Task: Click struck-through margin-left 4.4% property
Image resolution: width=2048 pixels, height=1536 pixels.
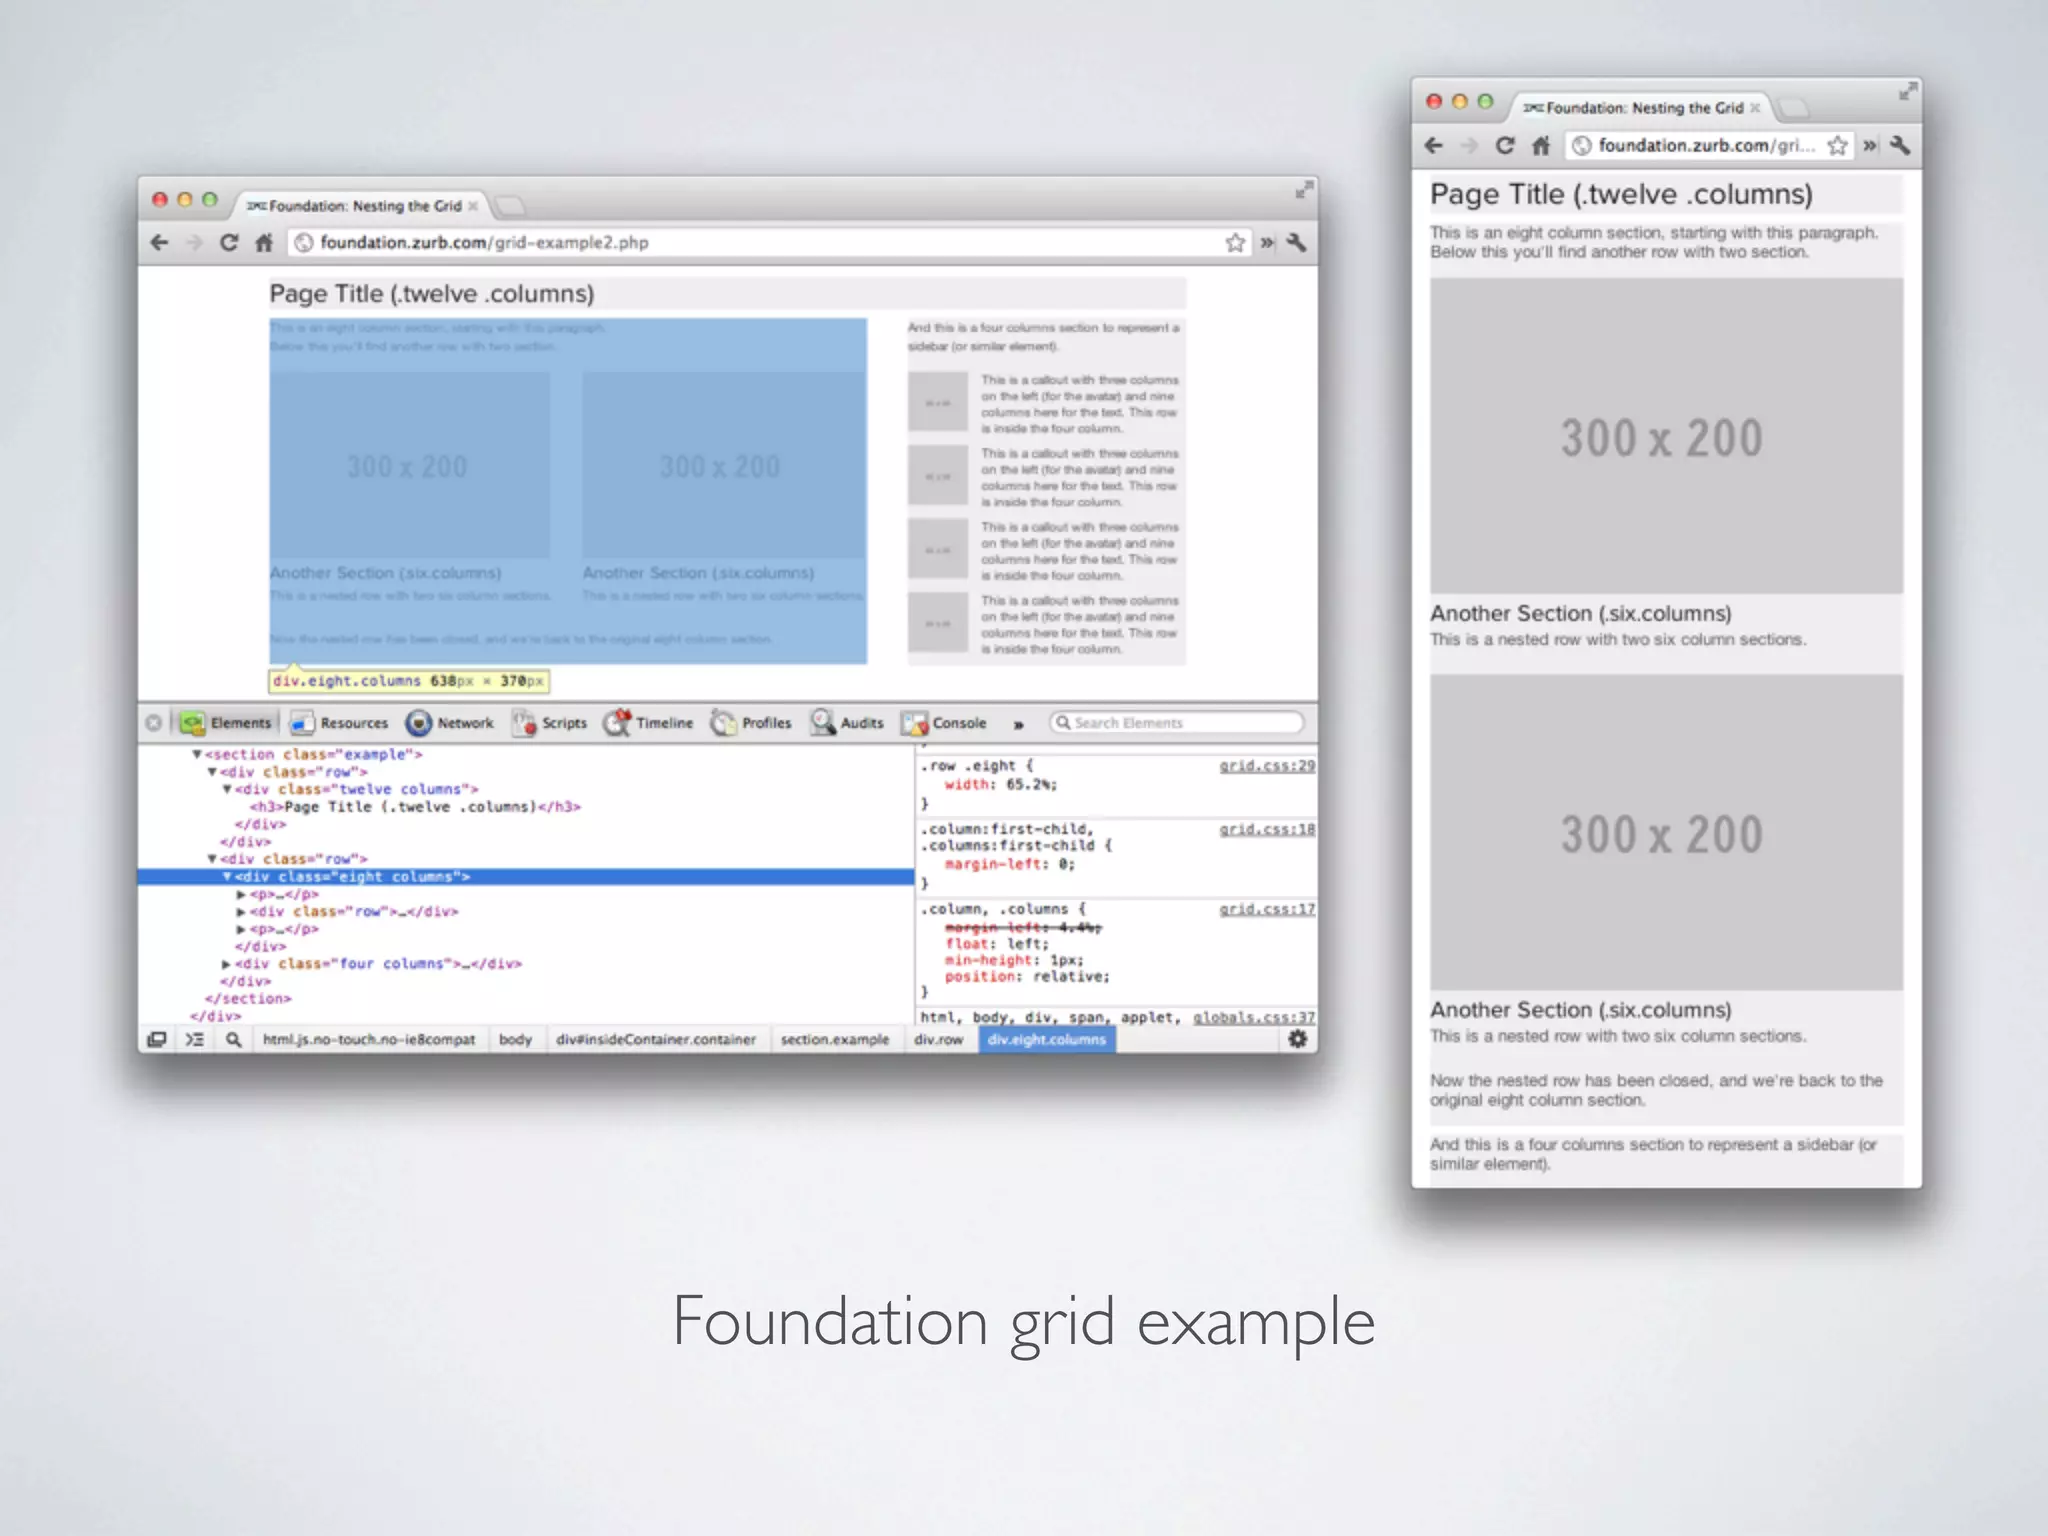Action: pos(1023,928)
